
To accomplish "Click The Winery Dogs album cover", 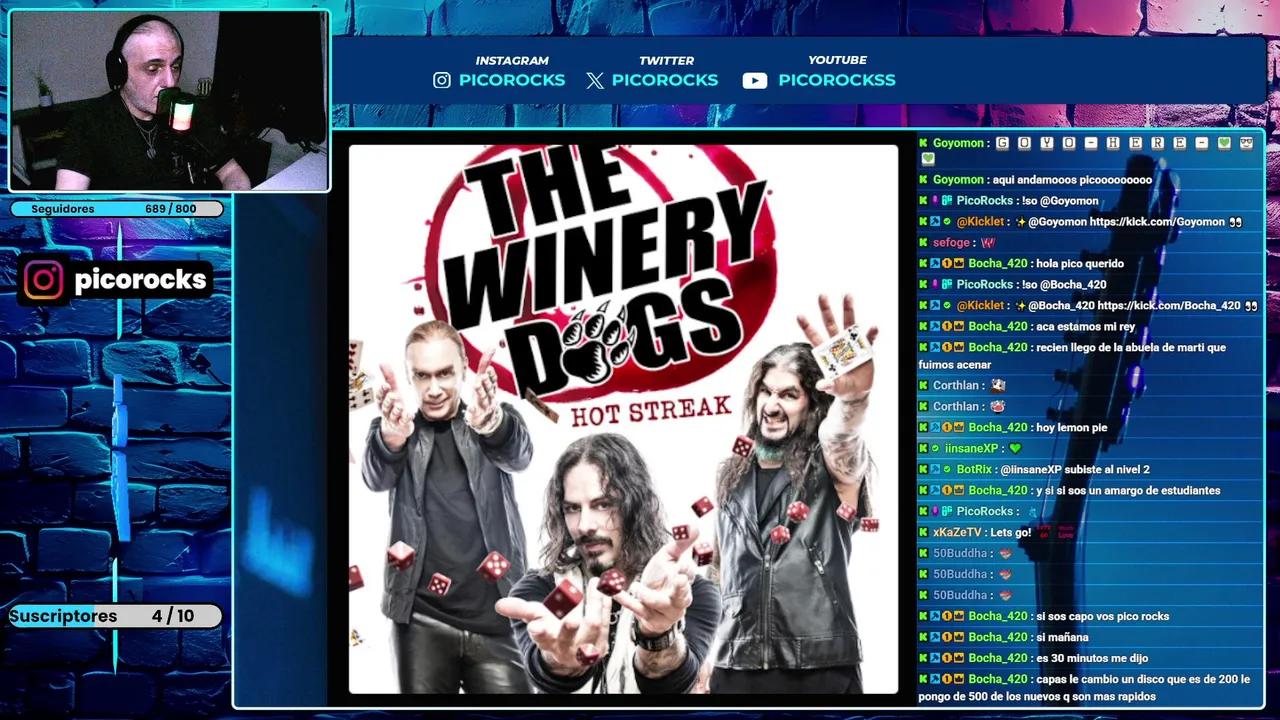I will point(623,419).
